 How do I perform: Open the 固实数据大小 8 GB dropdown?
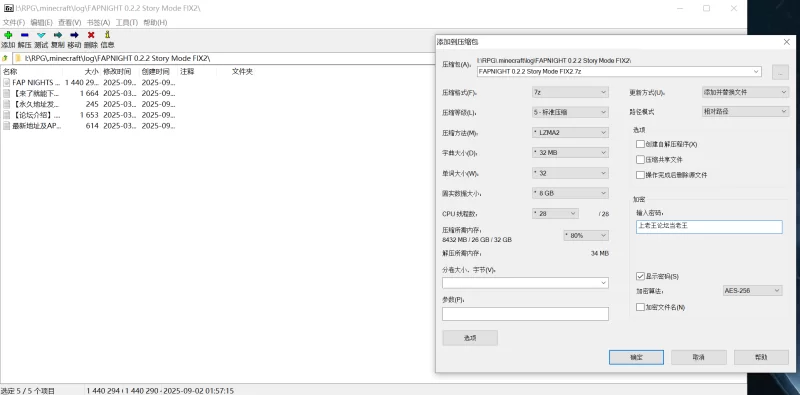(x=570, y=193)
